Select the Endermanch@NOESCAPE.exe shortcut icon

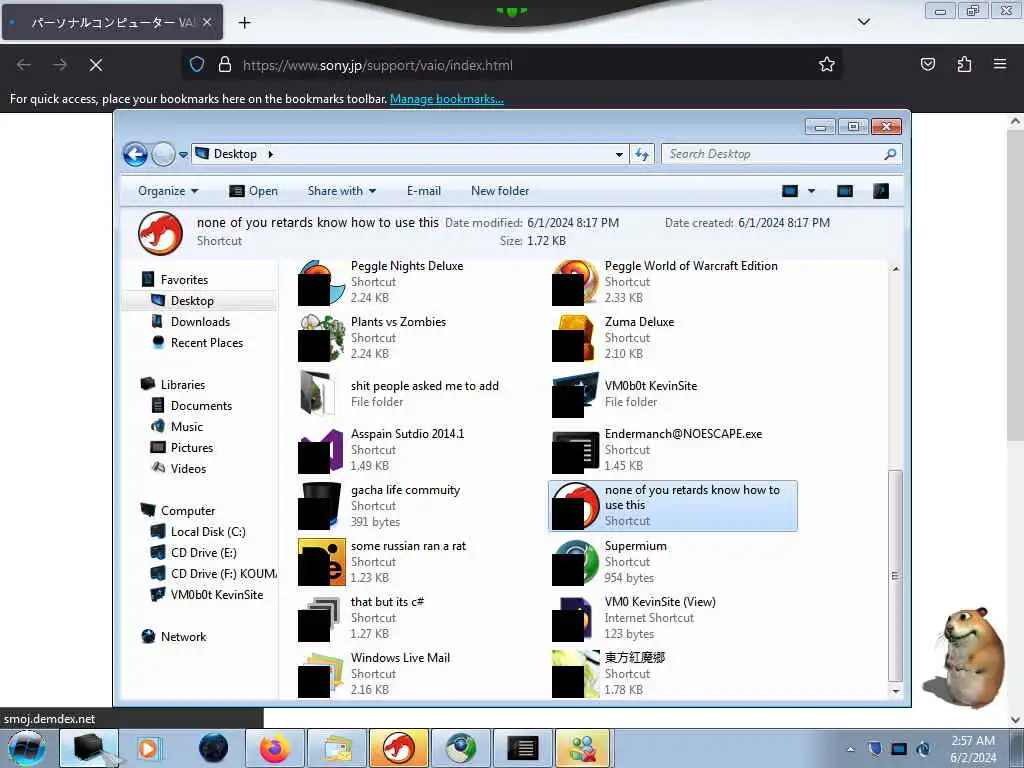pos(575,450)
